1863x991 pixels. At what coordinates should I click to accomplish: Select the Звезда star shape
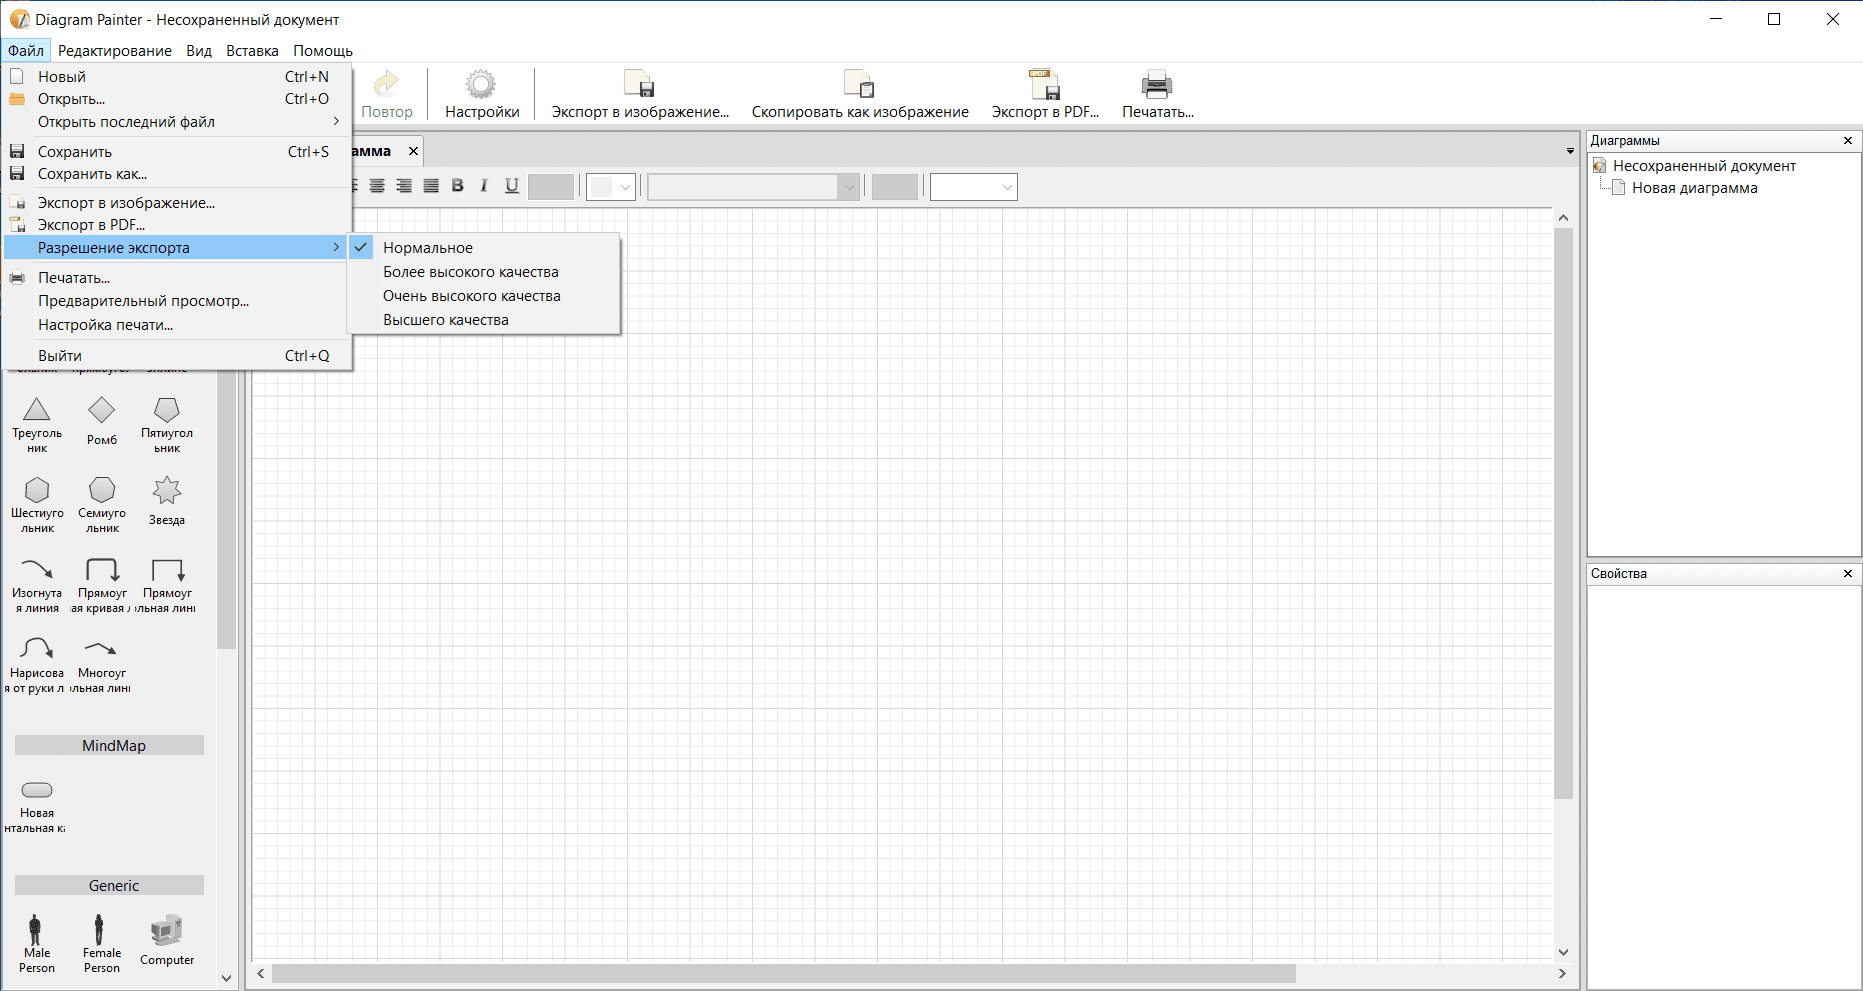coord(167,500)
